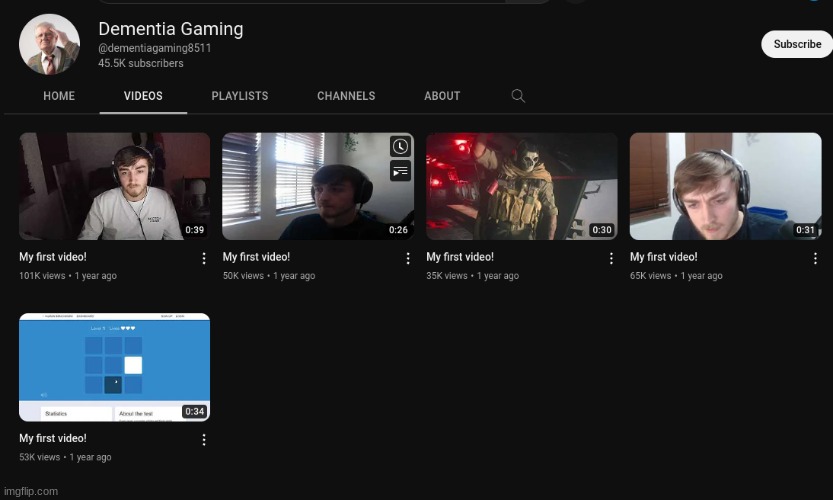Play the 0:34 blue memory test thumbnail
Image resolution: width=833 pixels, height=500 pixels.
tap(114, 367)
